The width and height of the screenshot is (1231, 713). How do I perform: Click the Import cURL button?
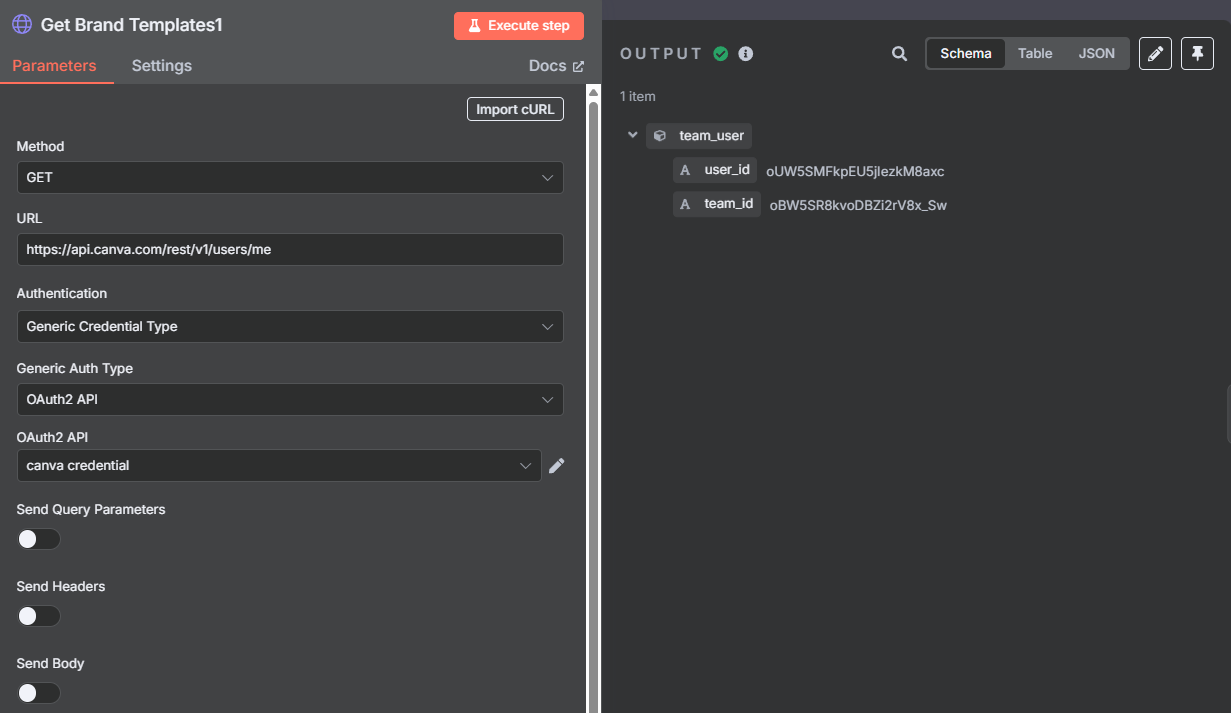click(515, 109)
